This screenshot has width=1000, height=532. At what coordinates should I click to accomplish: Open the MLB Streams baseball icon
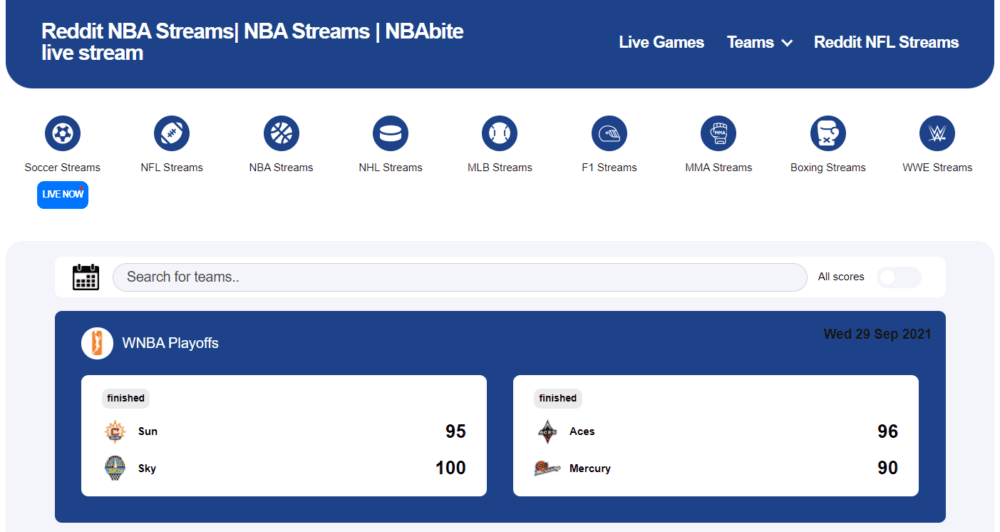[x=499, y=133]
